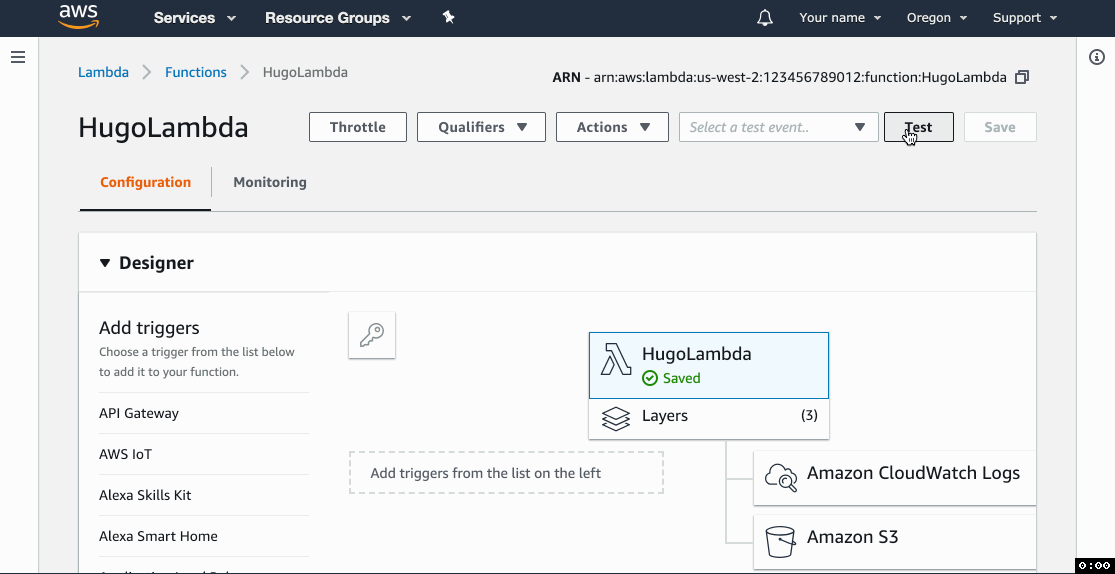This screenshot has height=574, width=1115.
Task: Expand the Qualifiers dropdown
Action: pyautogui.click(x=481, y=127)
